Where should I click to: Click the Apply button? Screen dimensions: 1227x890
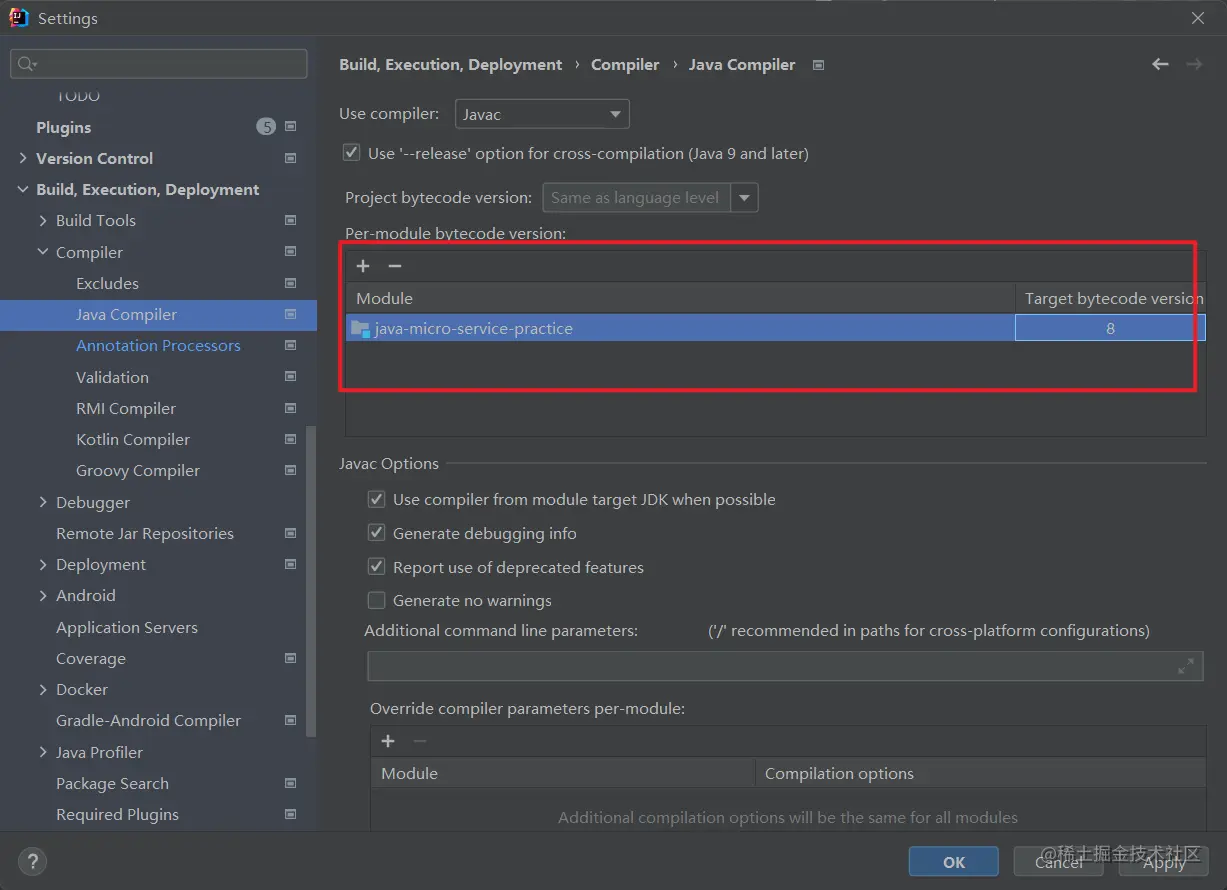click(x=1164, y=861)
